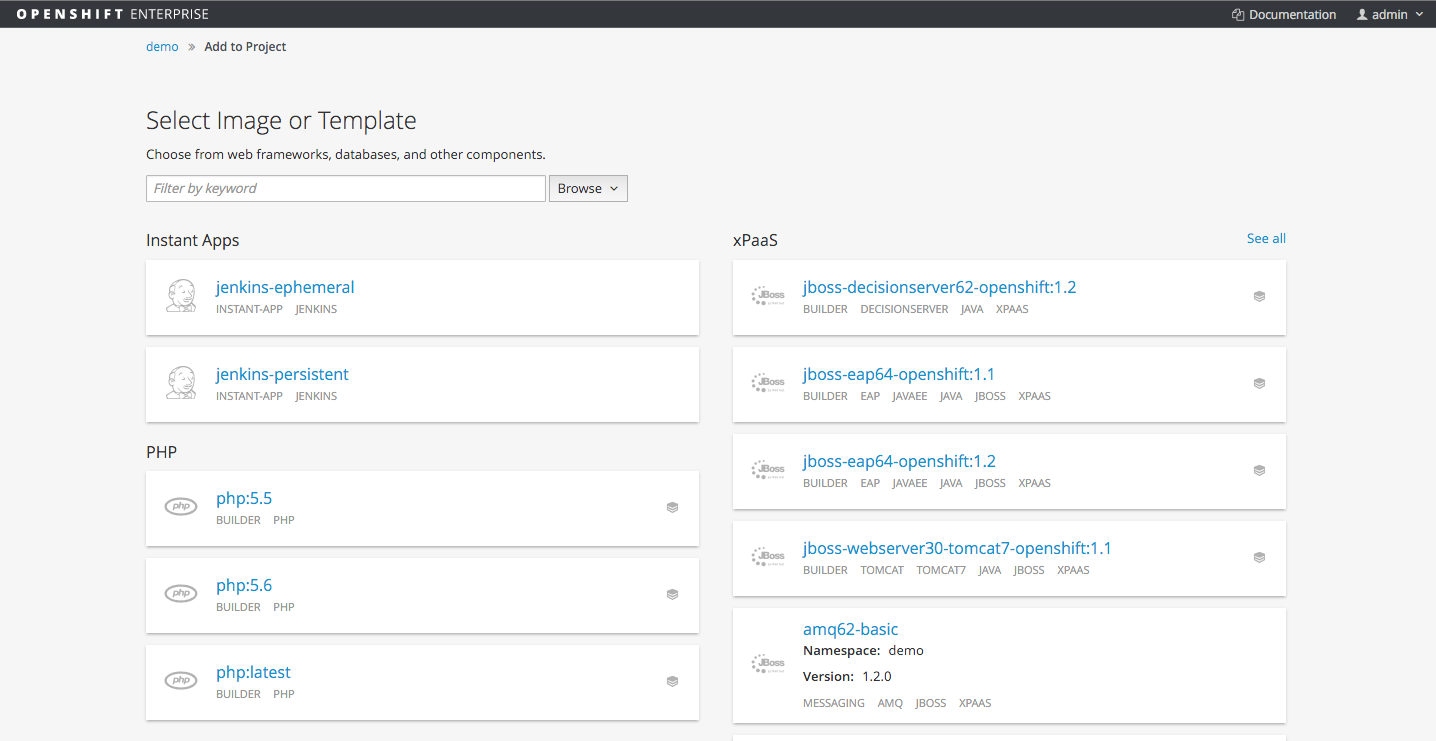Select jboss-decisionserver62-openshift:1.2 image
The image size is (1436, 741).
click(x=939, y=287)
